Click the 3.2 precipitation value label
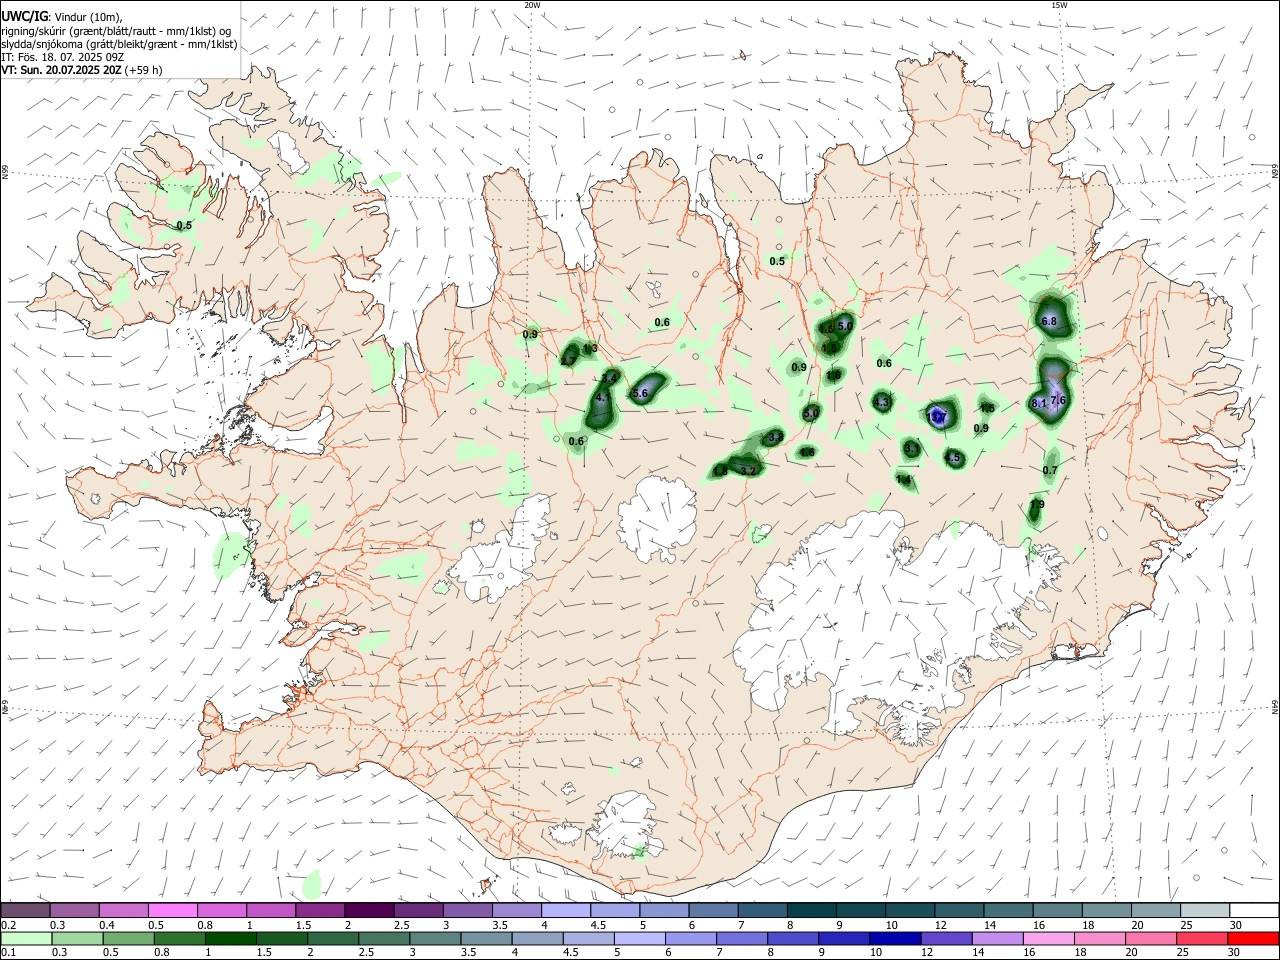This screenshot has width=1280, height=960. pos(748,470)
